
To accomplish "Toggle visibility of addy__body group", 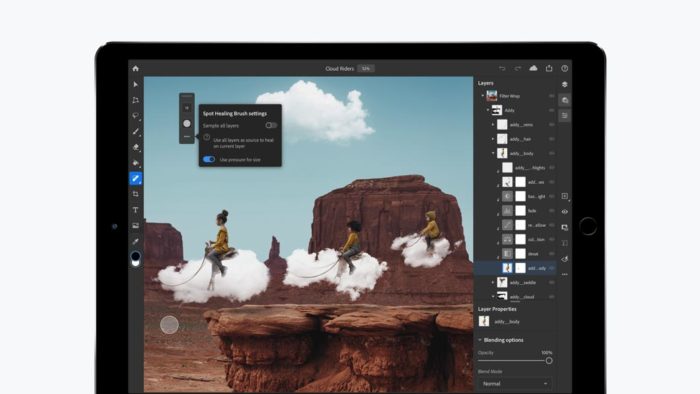I will 552,153.
